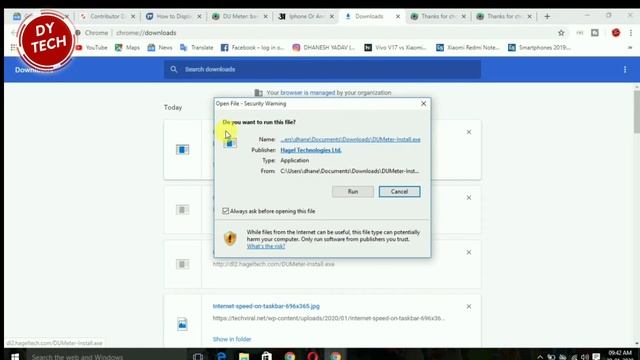
Task: Close the Downloads tab
Action: 398,16
